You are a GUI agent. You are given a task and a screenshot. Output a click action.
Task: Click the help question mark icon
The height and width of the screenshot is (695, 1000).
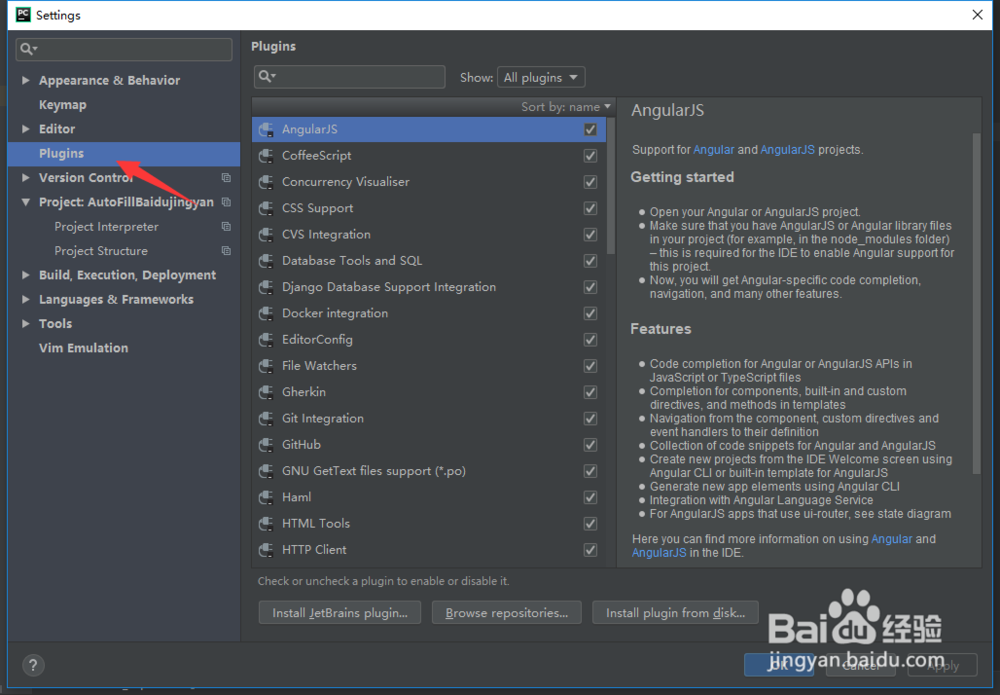pos(33,666)
